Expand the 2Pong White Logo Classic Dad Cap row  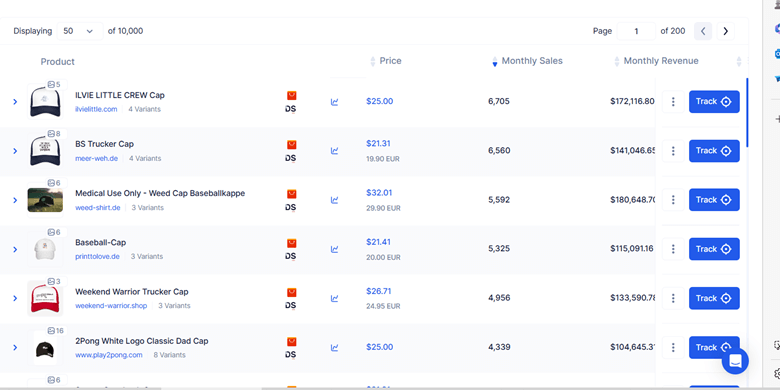click(x=15, y=348)
